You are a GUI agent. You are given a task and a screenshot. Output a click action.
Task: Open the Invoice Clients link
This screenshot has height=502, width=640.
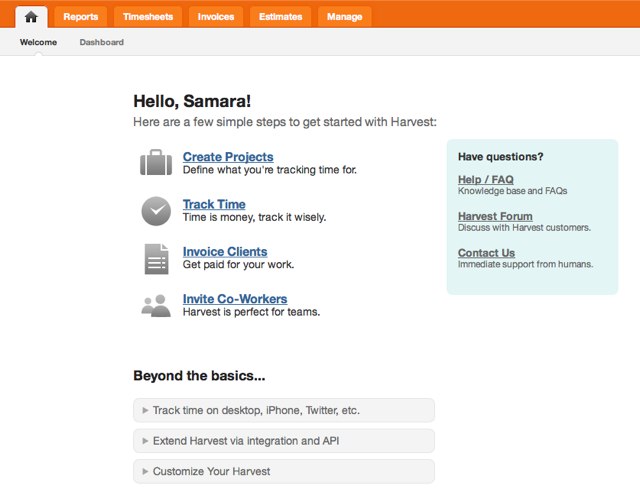point(225,251)
